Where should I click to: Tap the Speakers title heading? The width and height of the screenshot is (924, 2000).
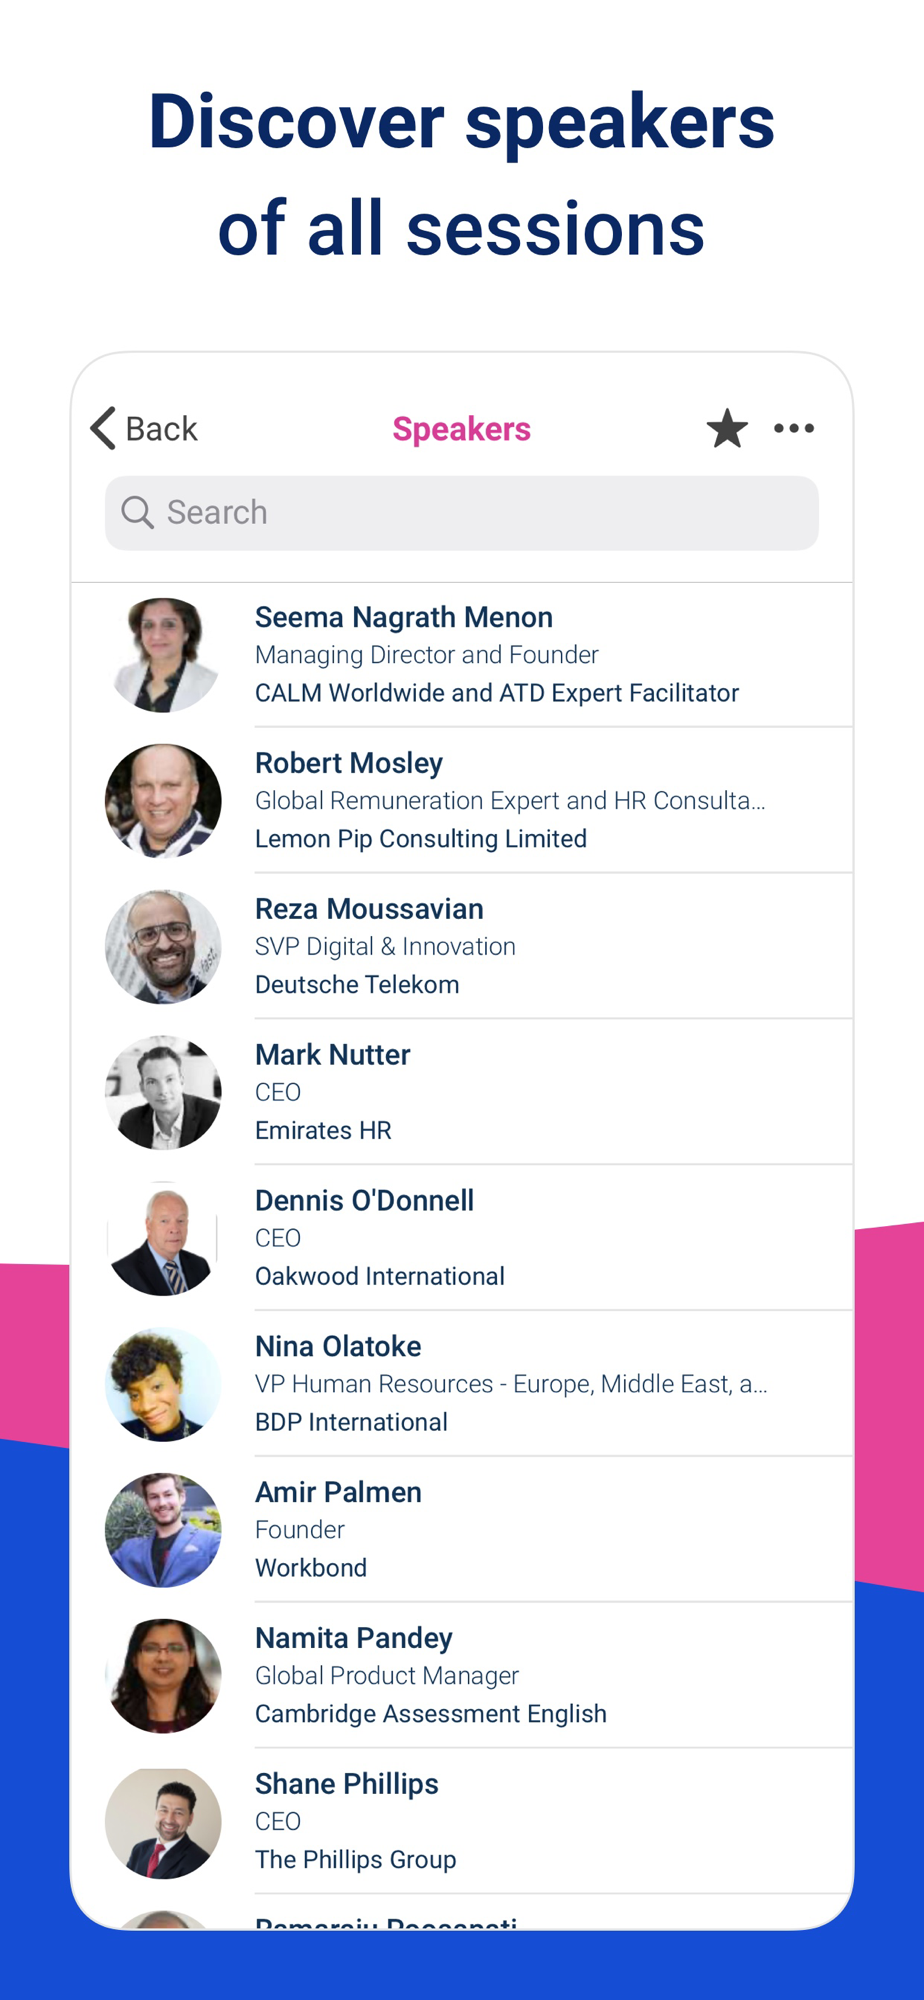coord(461,429)
